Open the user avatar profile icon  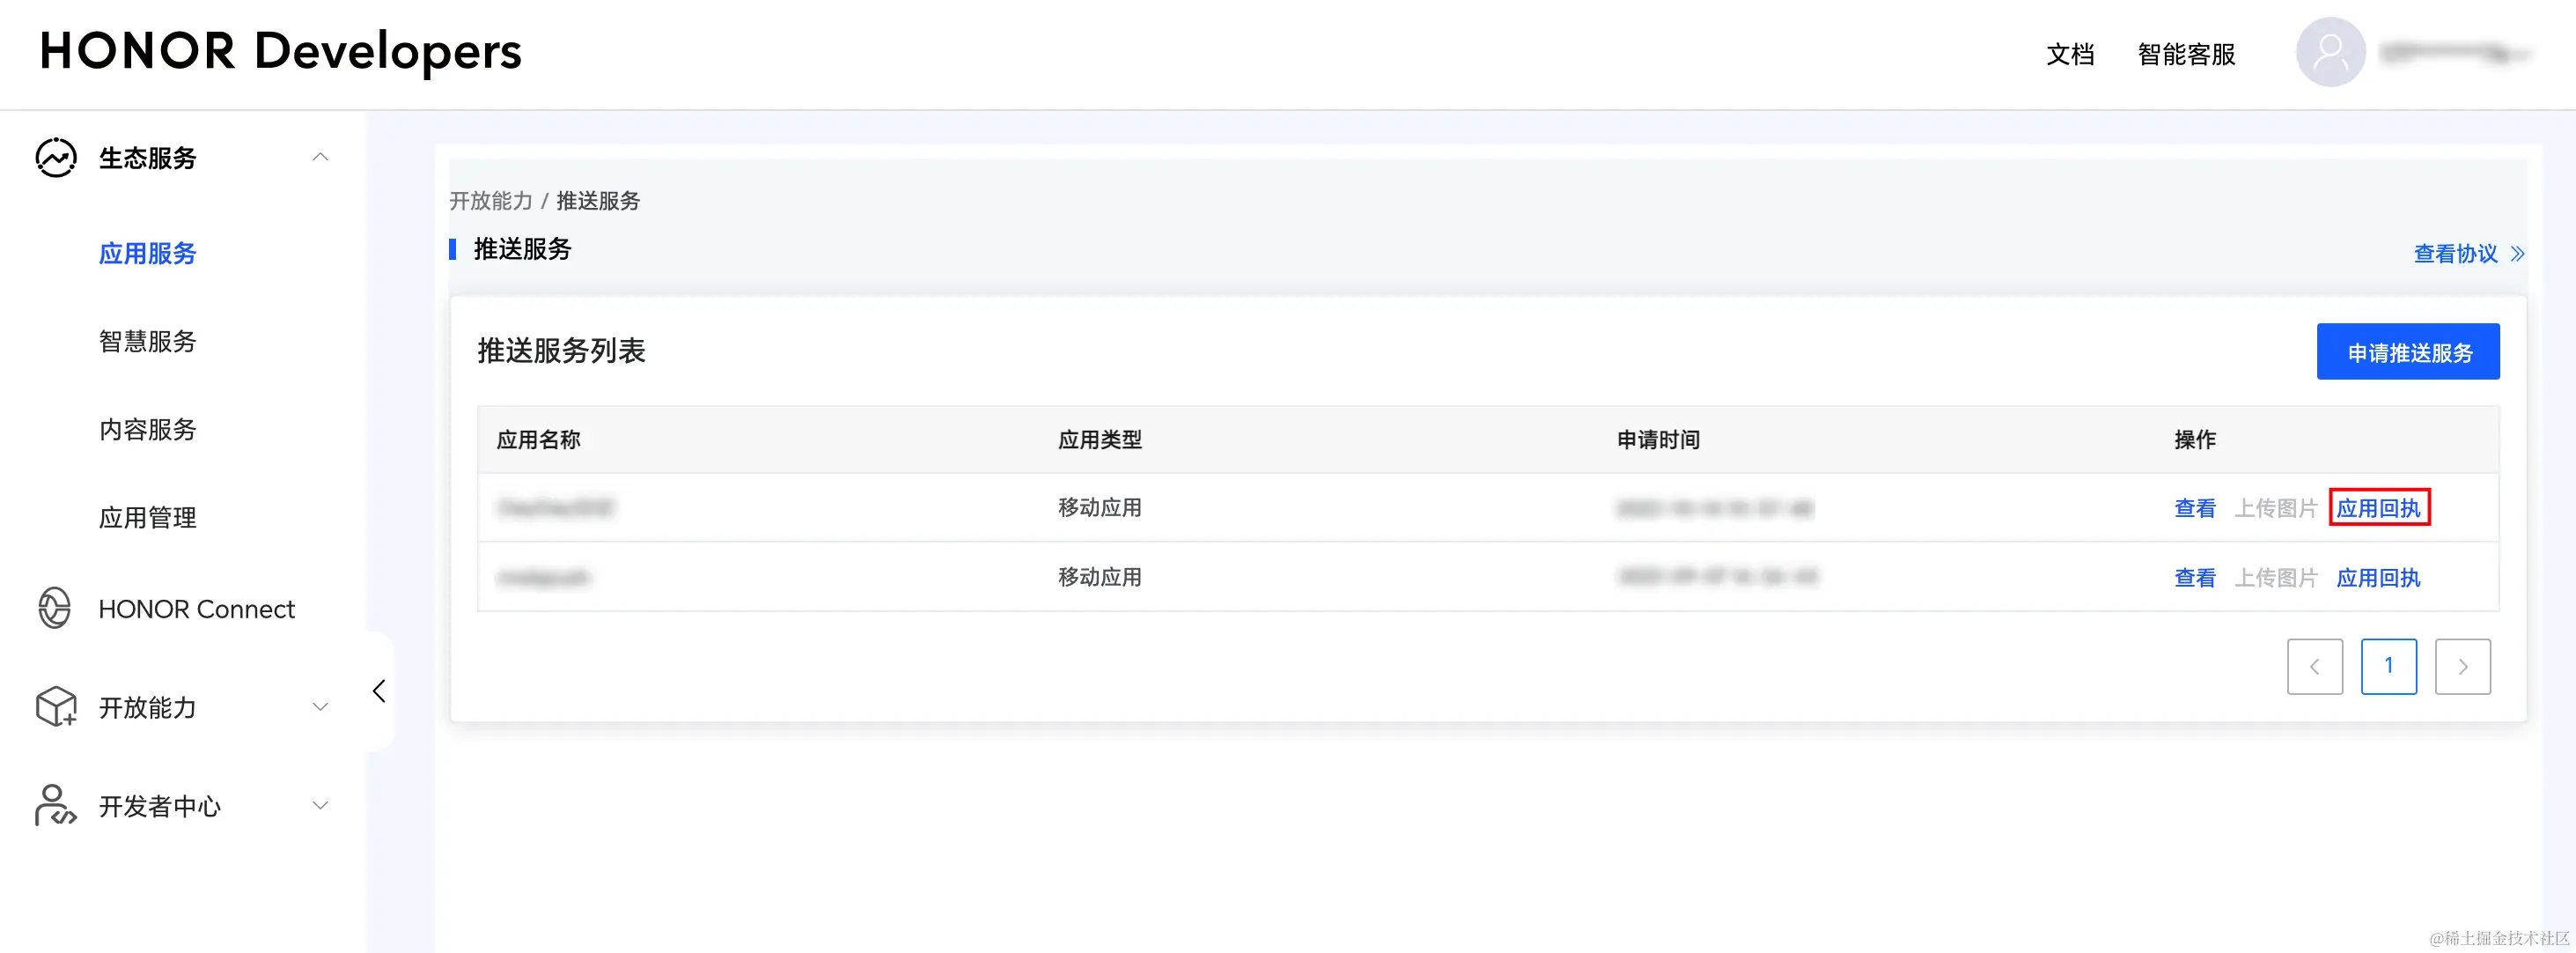coord(2330,53)
